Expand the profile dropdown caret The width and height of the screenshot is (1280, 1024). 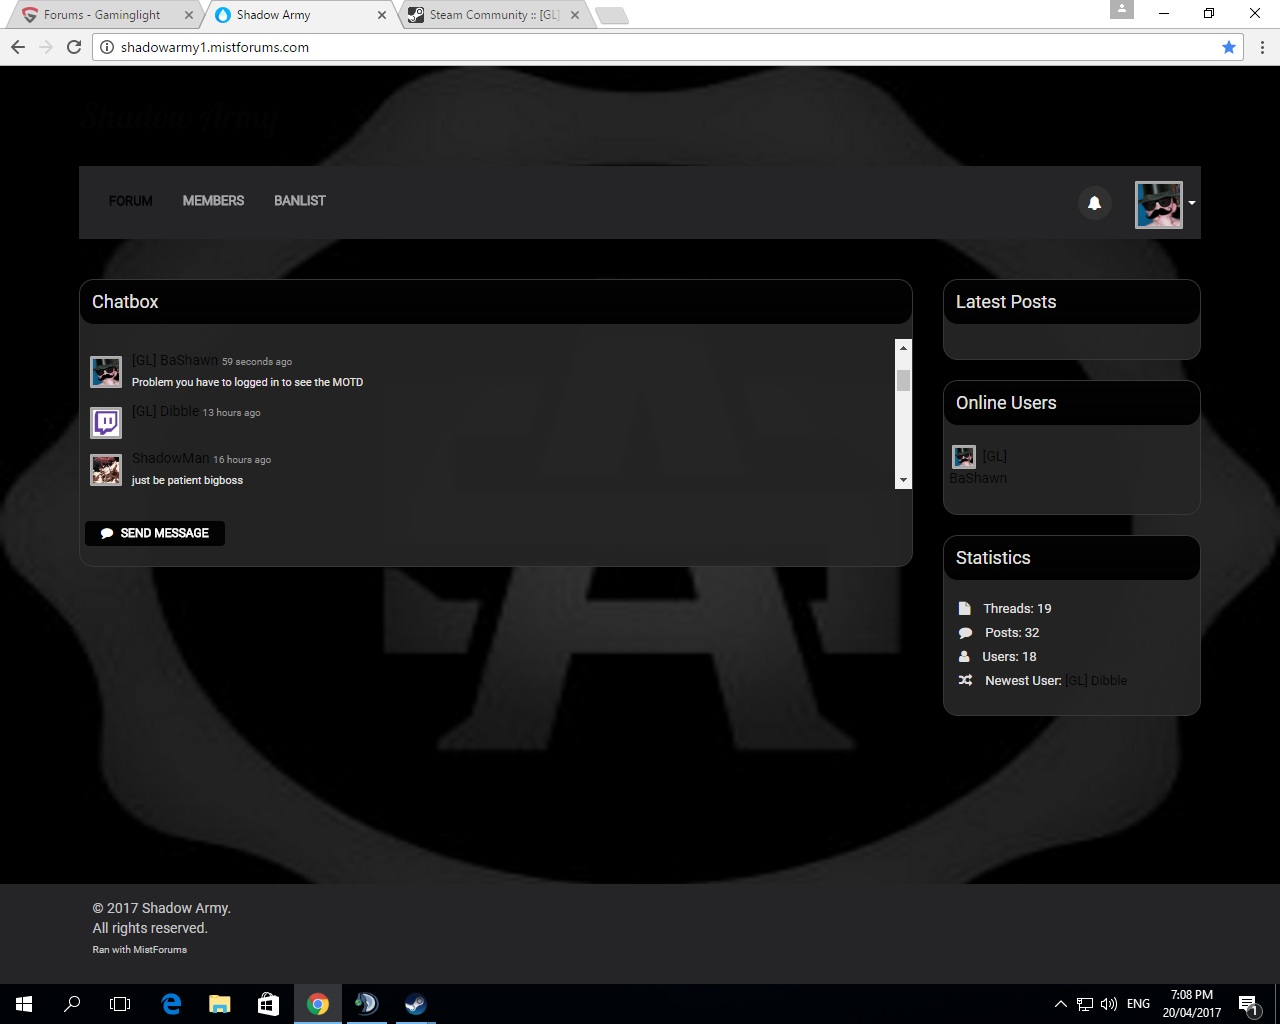click(1192, 203)
